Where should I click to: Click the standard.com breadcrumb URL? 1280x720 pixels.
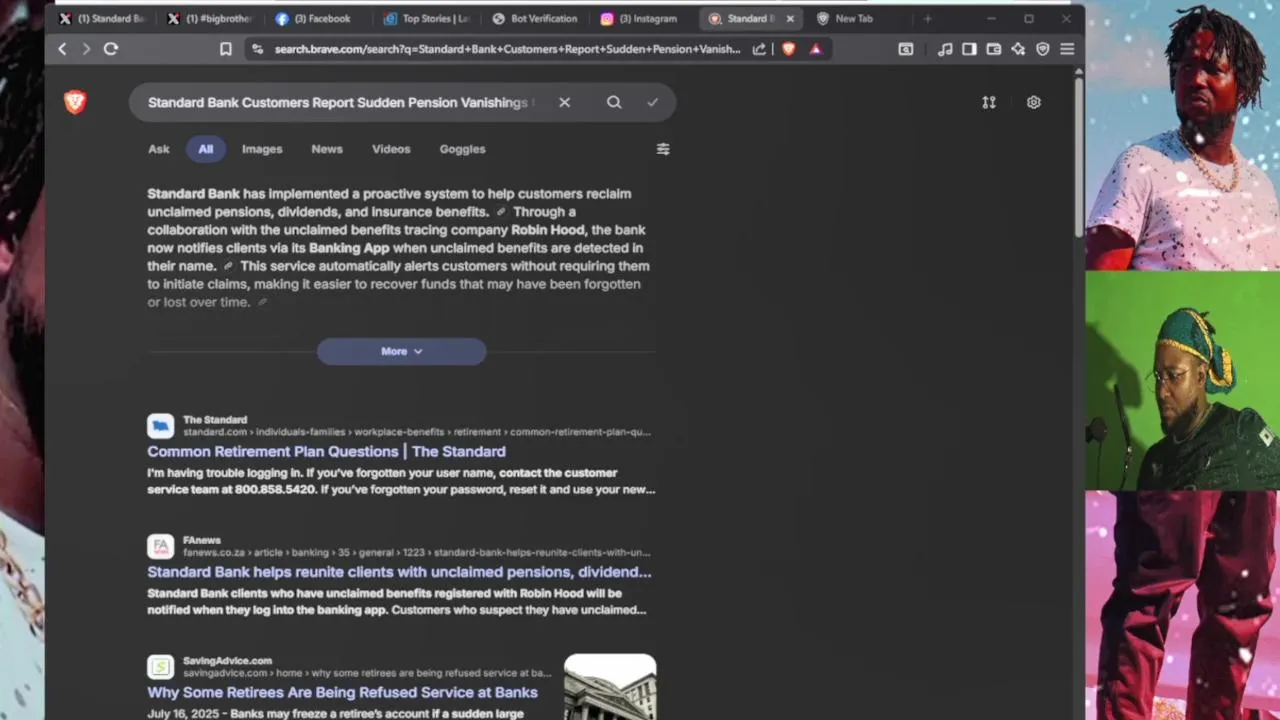417,432
